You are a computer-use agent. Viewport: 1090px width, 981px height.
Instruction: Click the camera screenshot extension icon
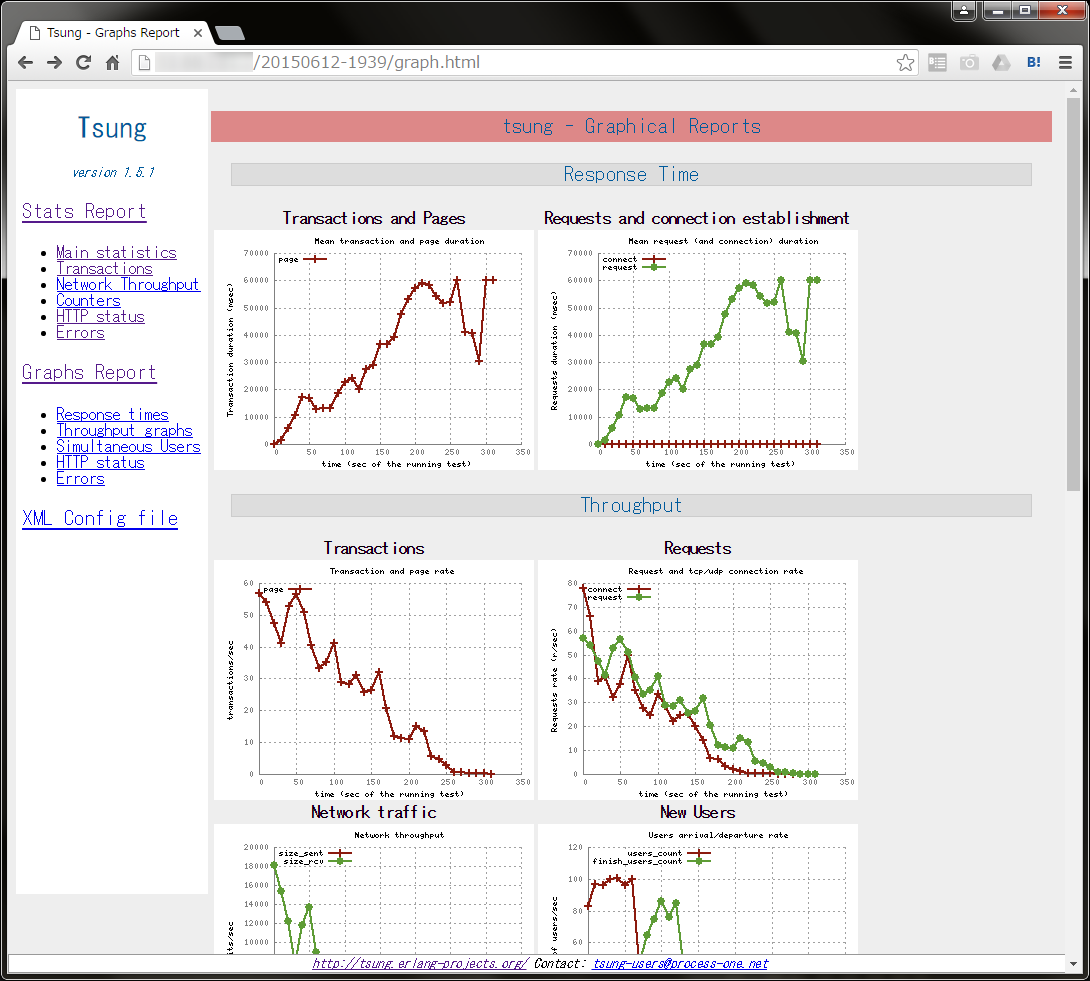point(969,63)
